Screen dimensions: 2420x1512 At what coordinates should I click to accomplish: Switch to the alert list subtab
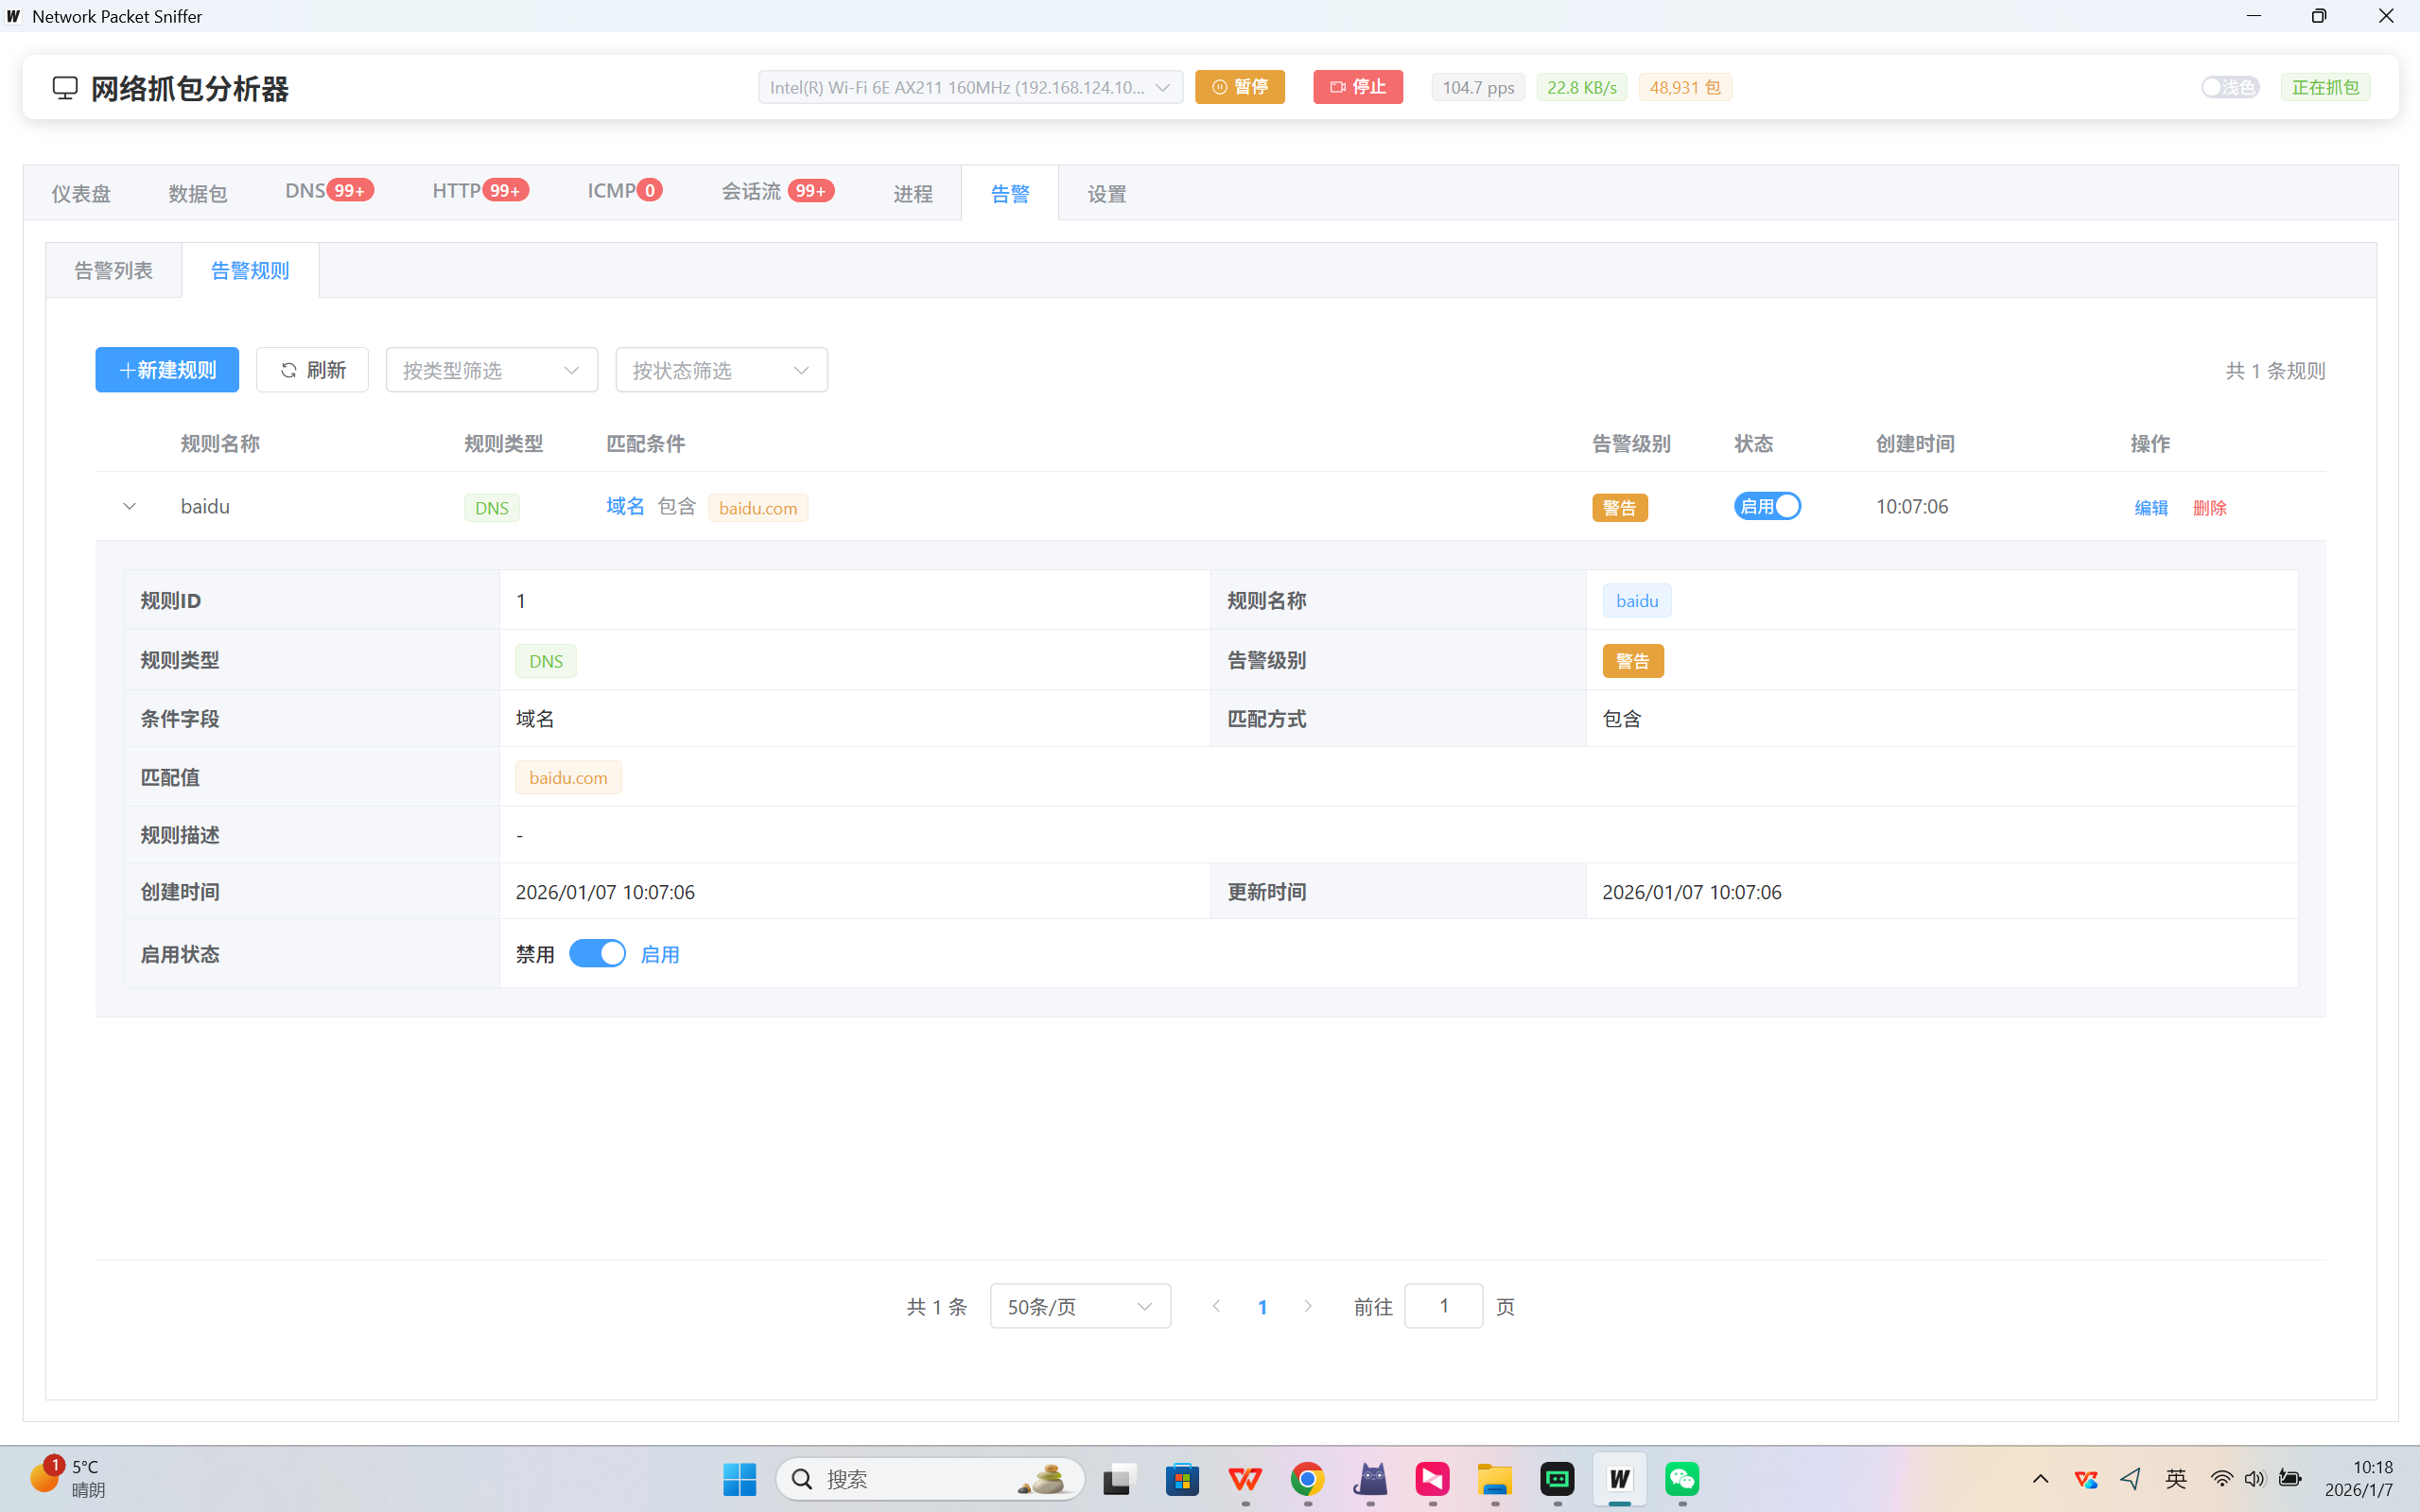coord(113,270)
